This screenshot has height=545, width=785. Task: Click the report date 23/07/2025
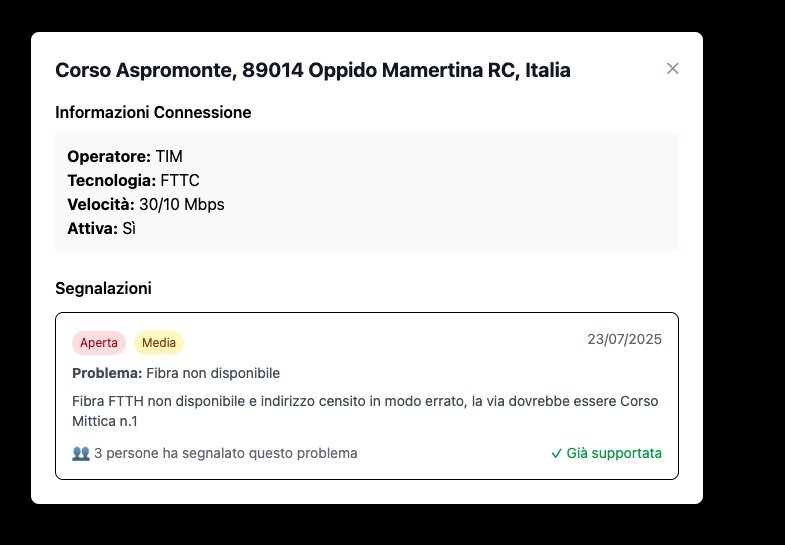tap(624, 339)
